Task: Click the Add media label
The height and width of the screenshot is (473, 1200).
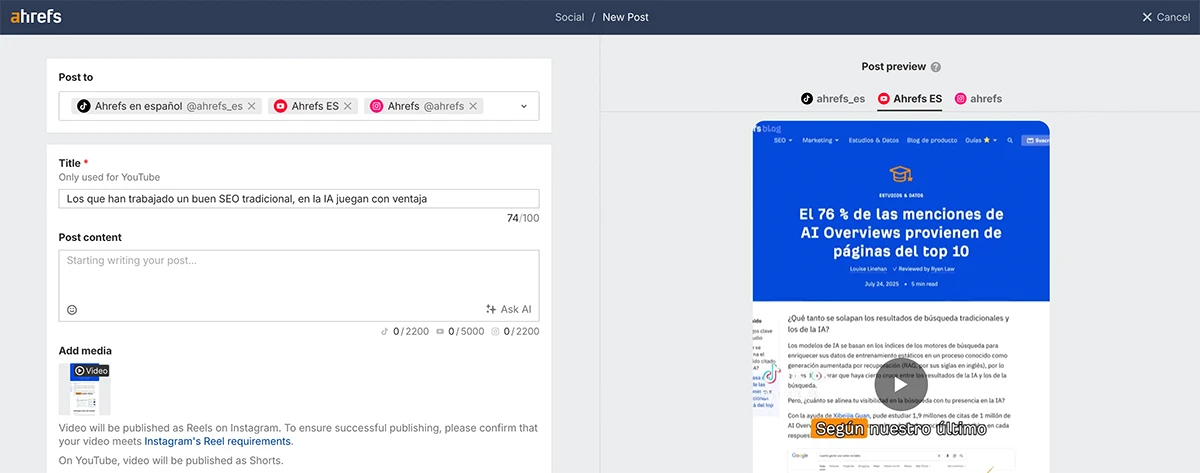Action: coord(85,351)
